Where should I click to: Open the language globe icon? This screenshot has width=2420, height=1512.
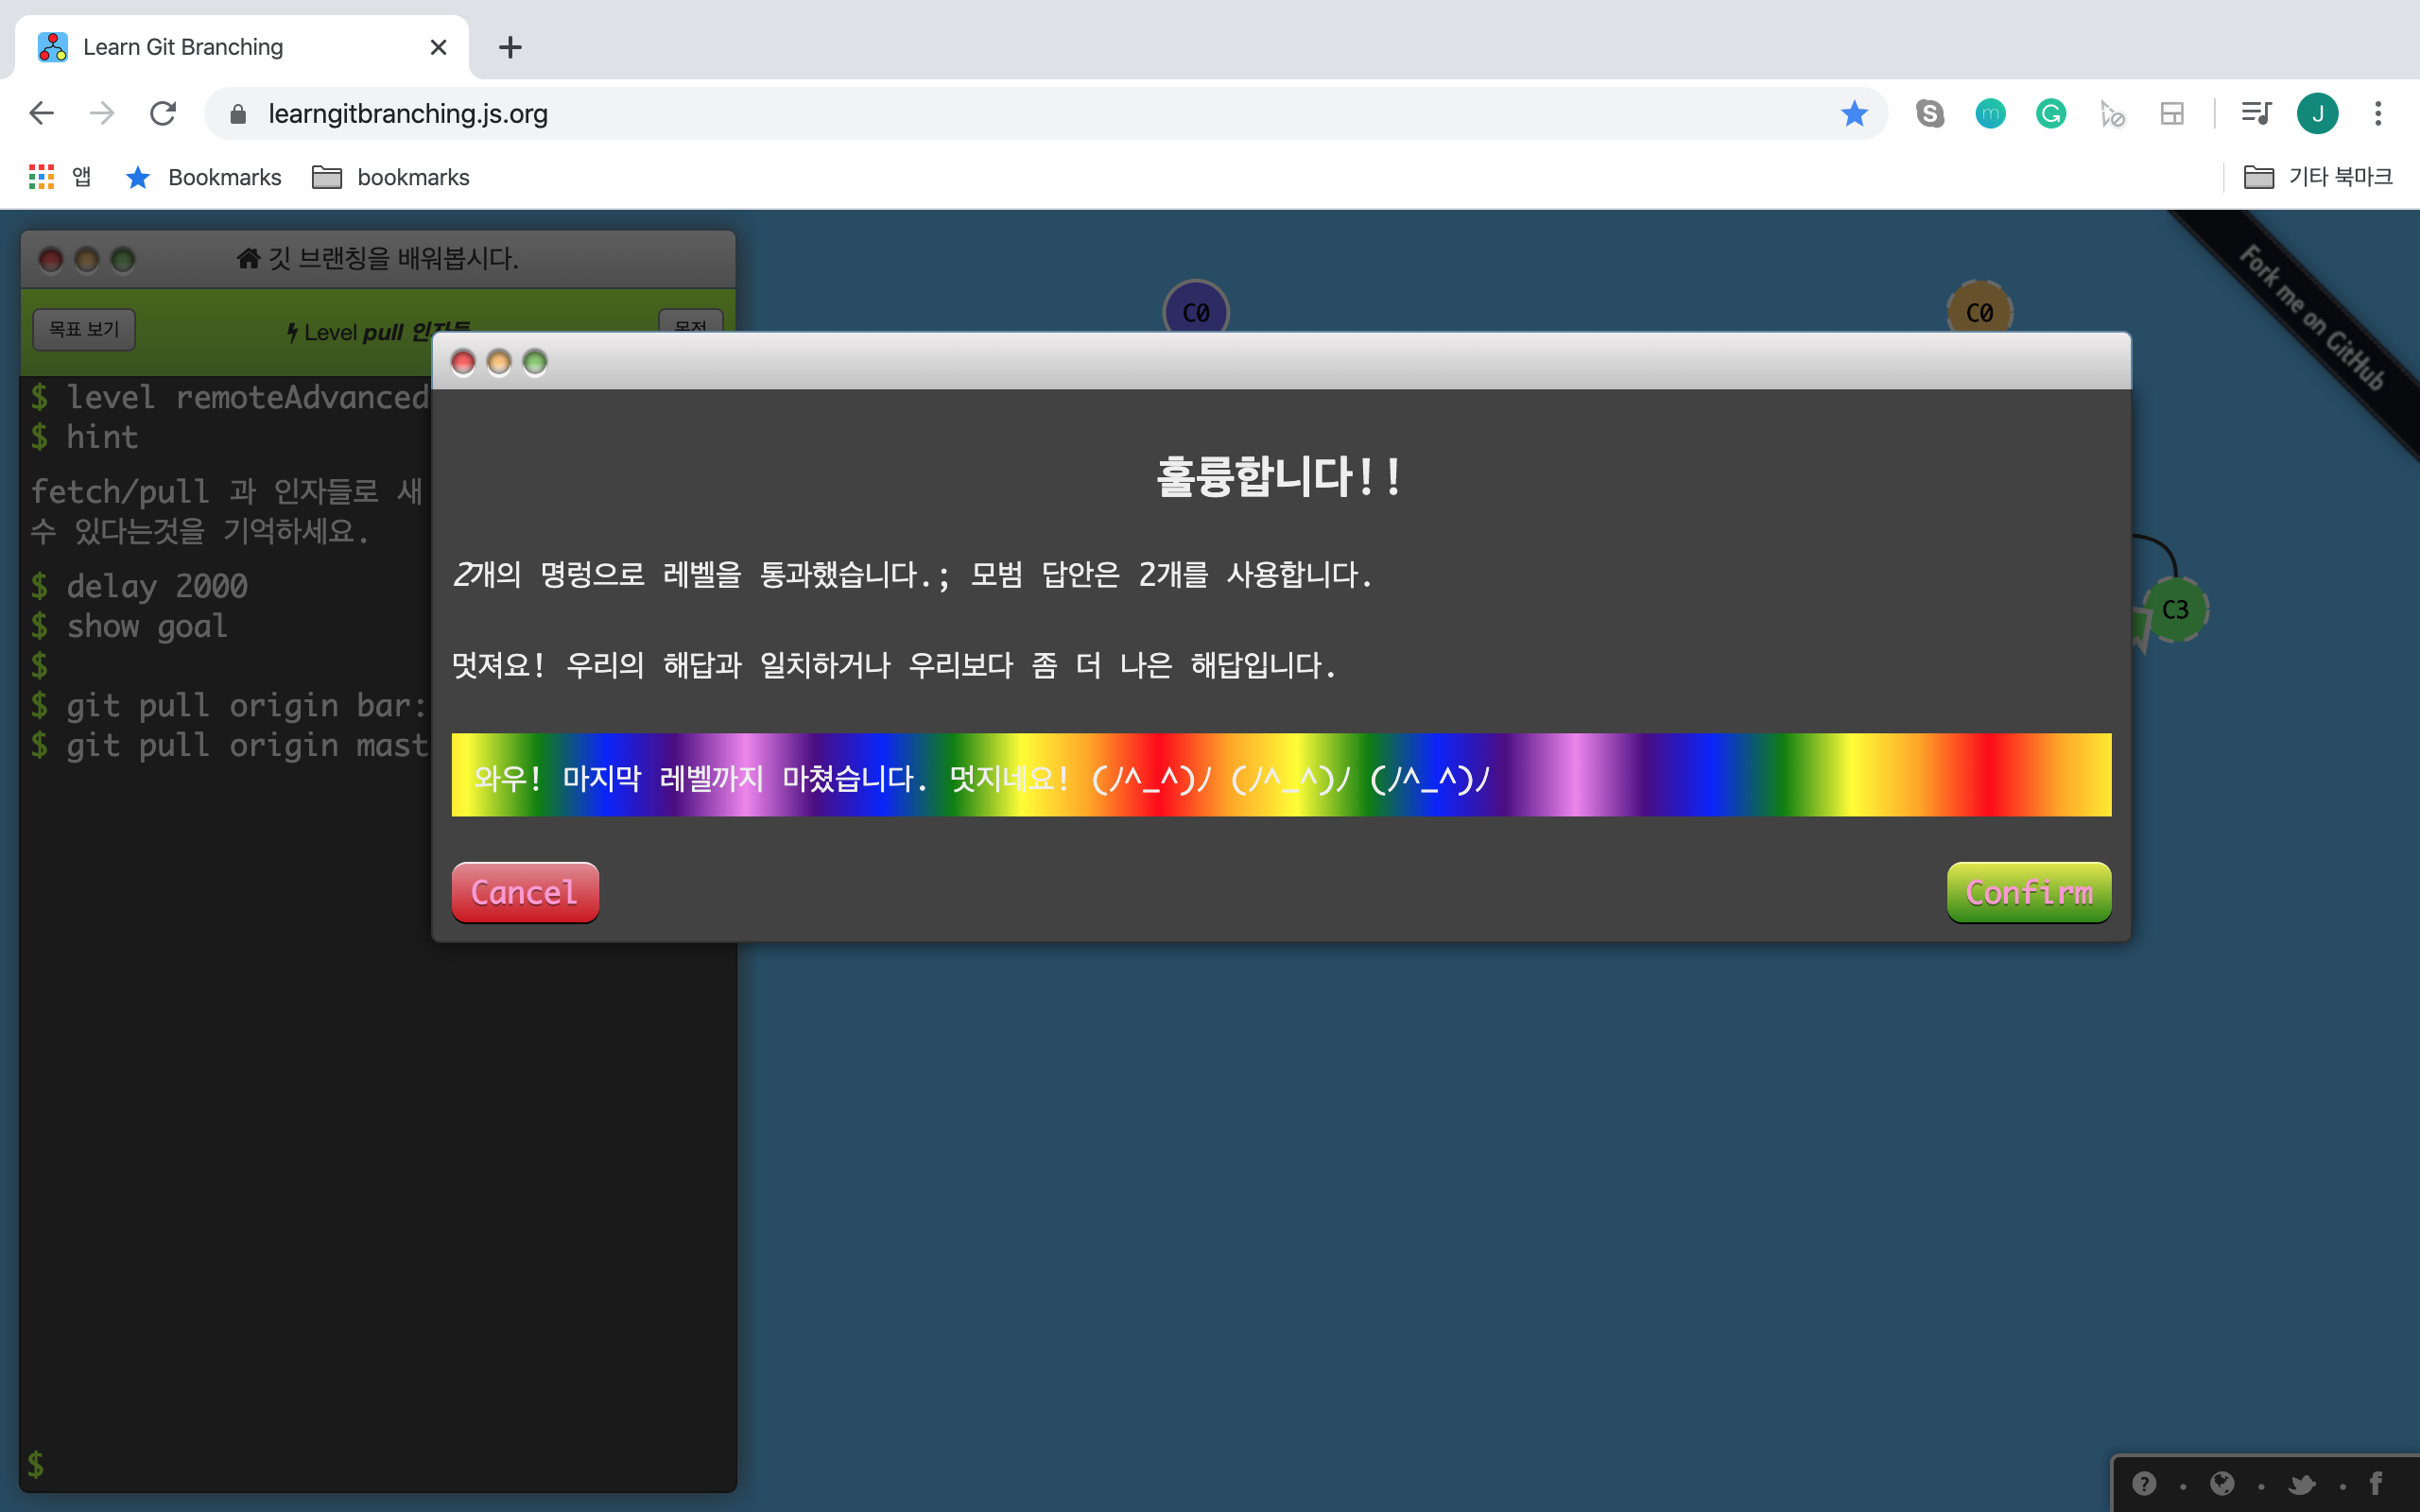[x=2222, y=1483]
